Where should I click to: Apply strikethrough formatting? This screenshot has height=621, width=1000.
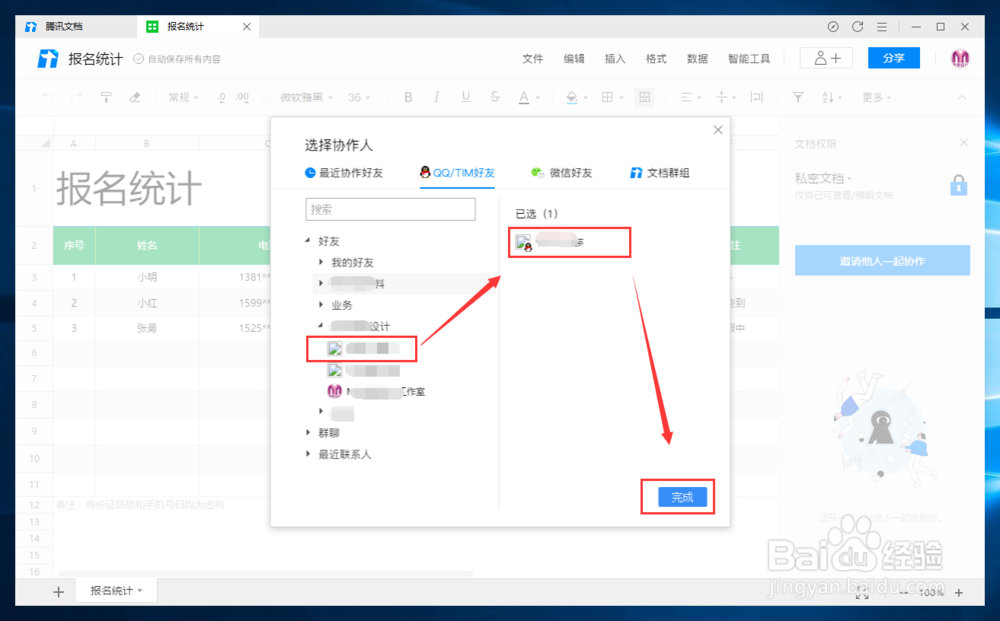(x=494, y=97)
